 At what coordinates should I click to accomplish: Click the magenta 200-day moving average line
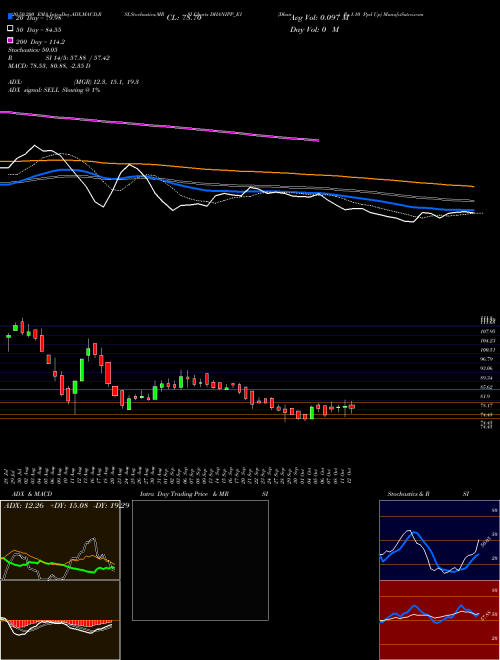[159, 125]
